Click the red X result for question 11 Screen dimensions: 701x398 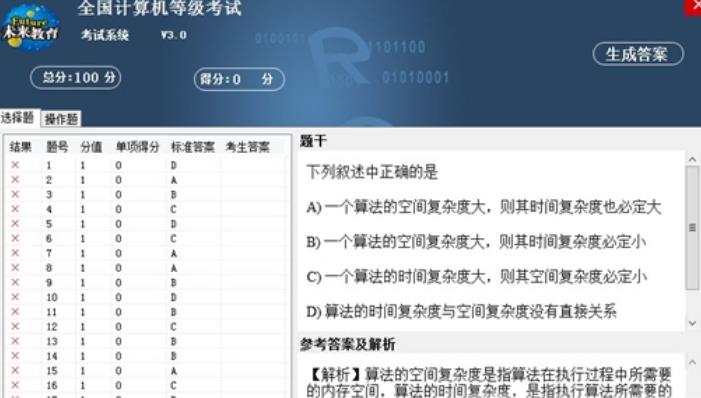click(x=15, y=312)
